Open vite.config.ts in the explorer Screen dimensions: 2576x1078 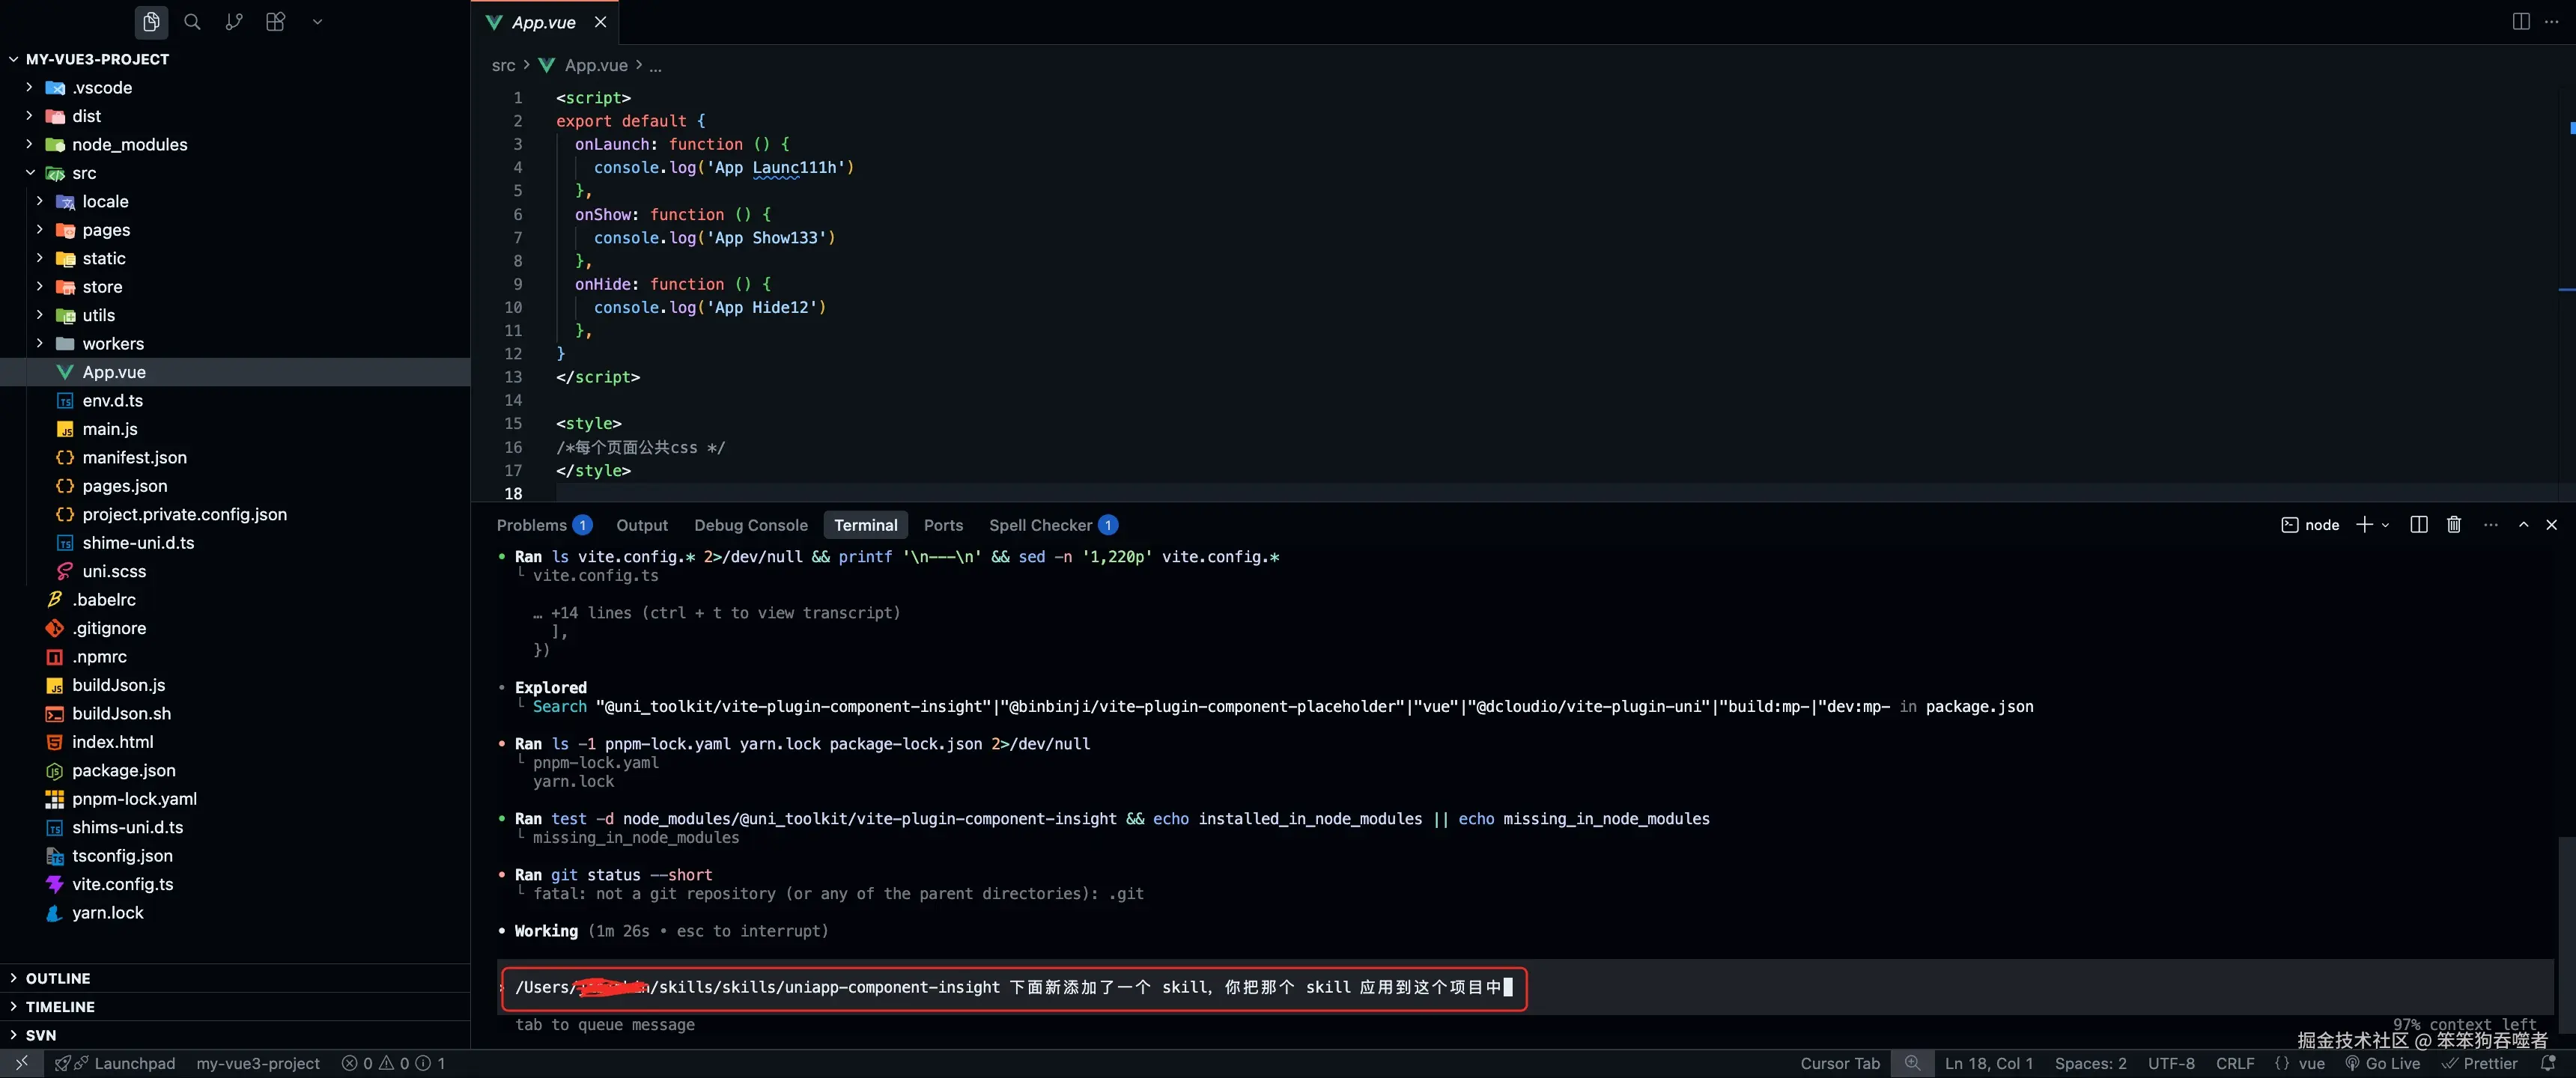pyautogui.click(x=122, y=884)
